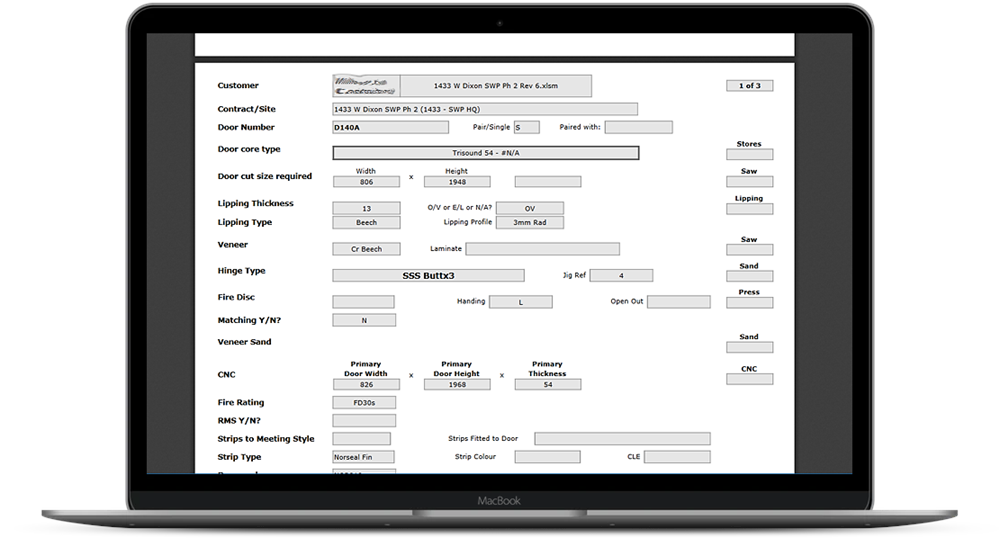Click the Handing field showing L
1000x538 pixels.
coord(520,302)
